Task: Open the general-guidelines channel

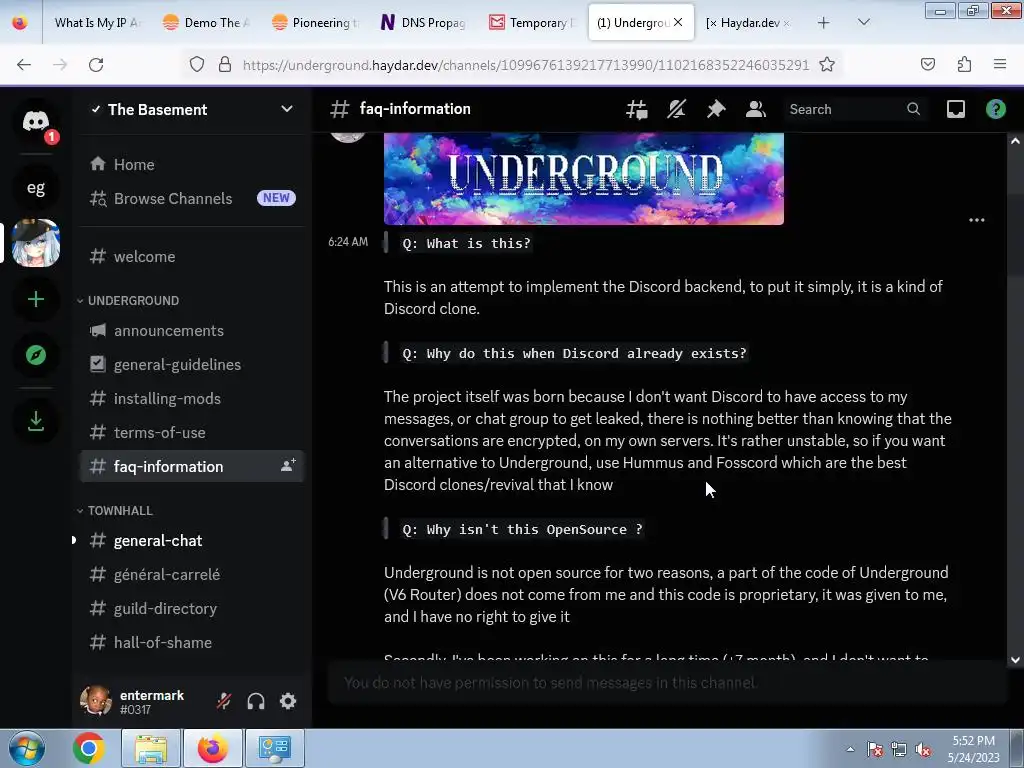Action: [191, 364]
